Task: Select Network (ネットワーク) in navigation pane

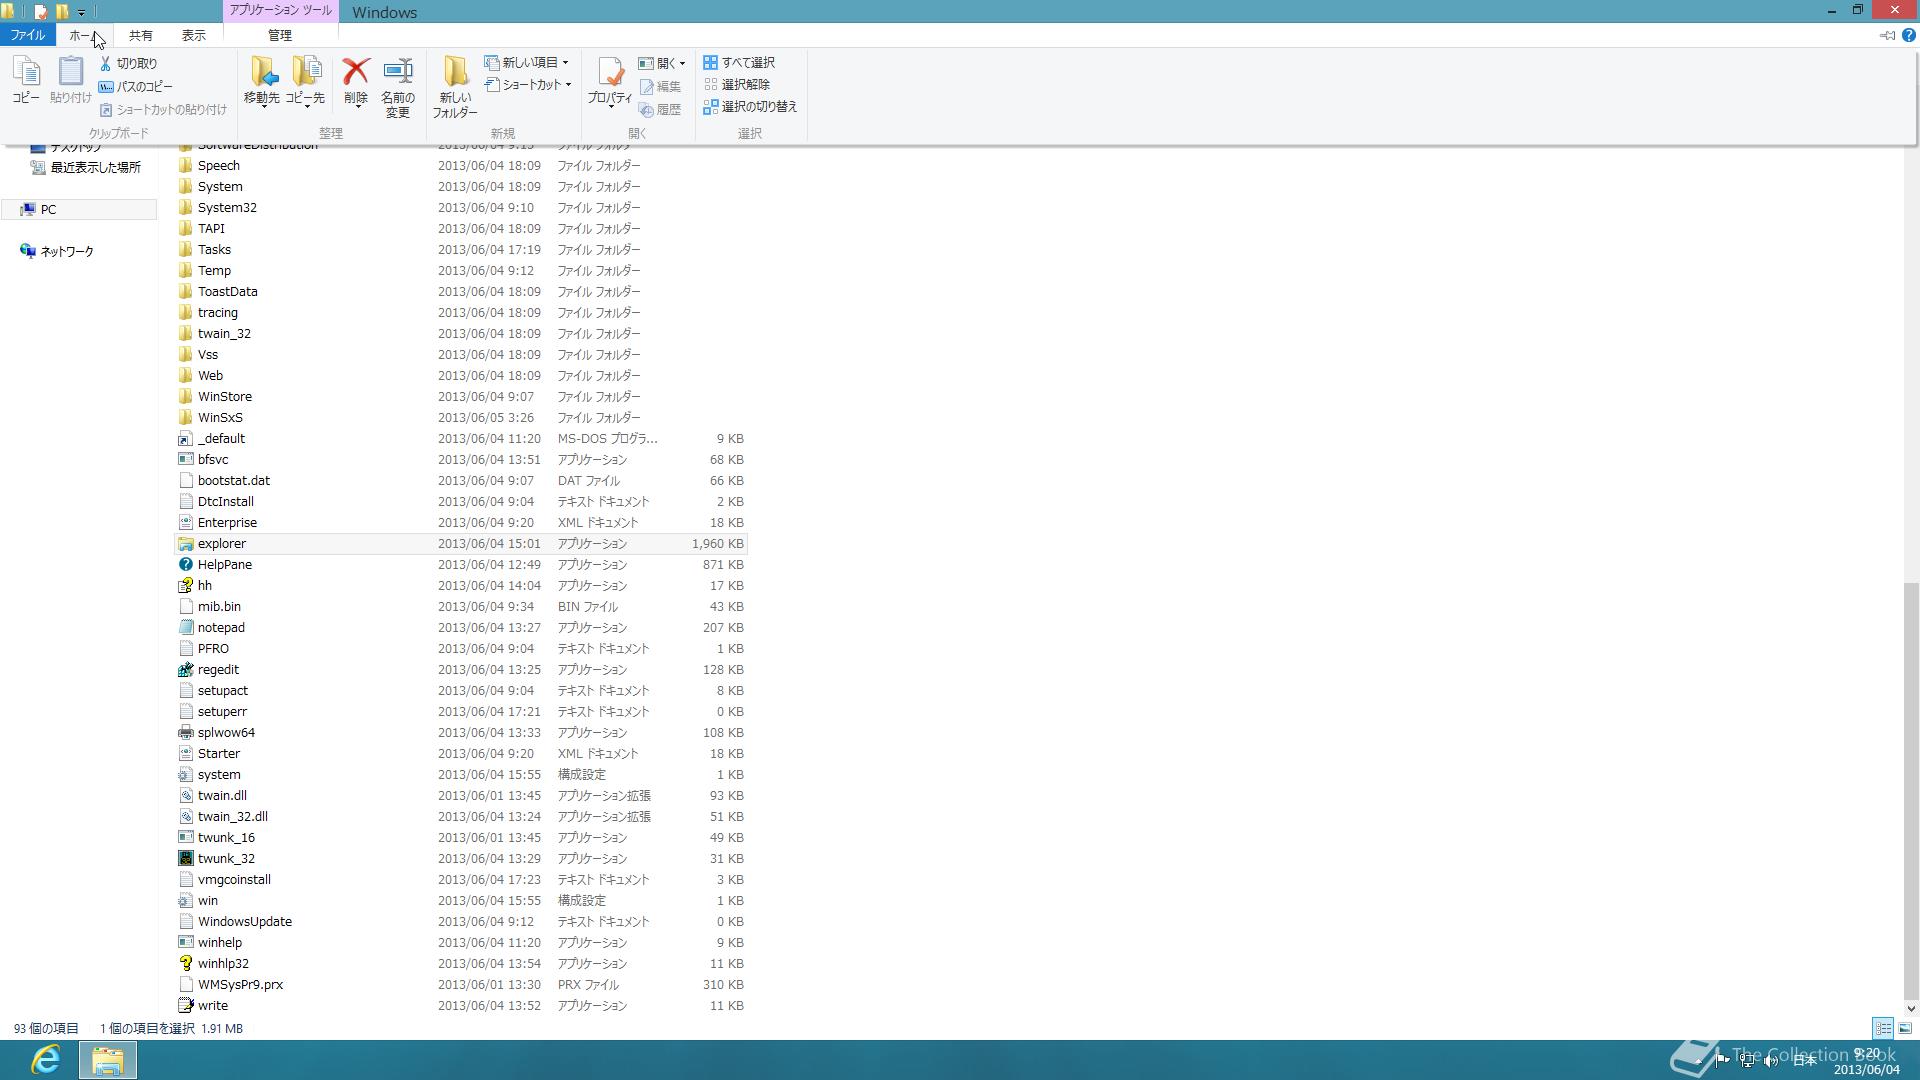Action: 66,251
